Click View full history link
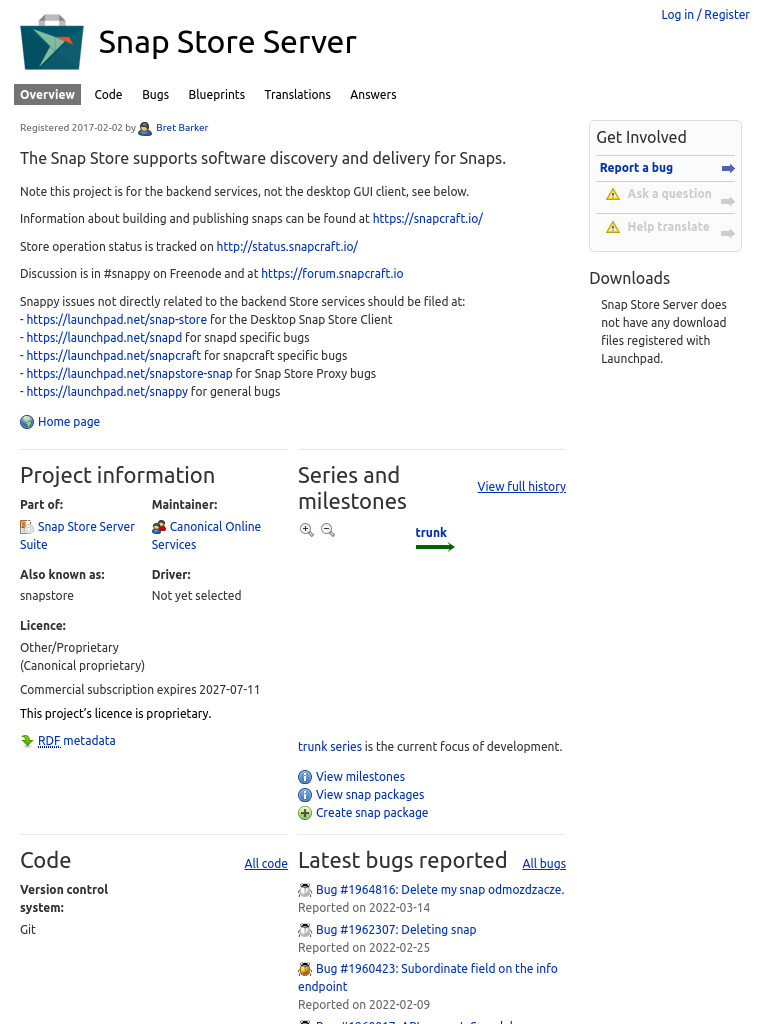The image size is (768, 1024). (x=522, y=487)
